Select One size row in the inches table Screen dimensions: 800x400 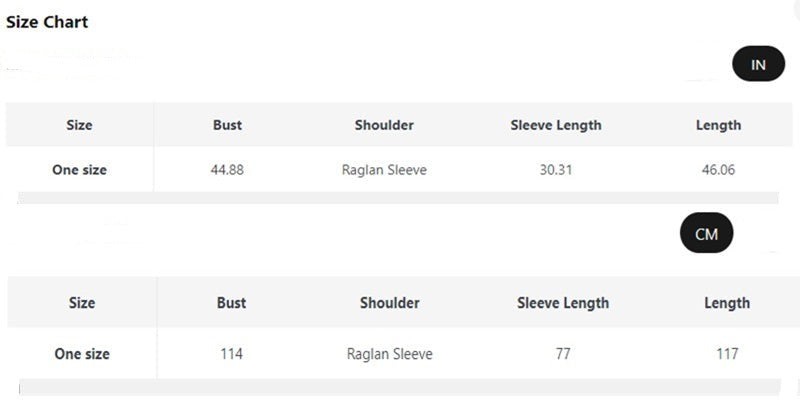pos(79,170)
